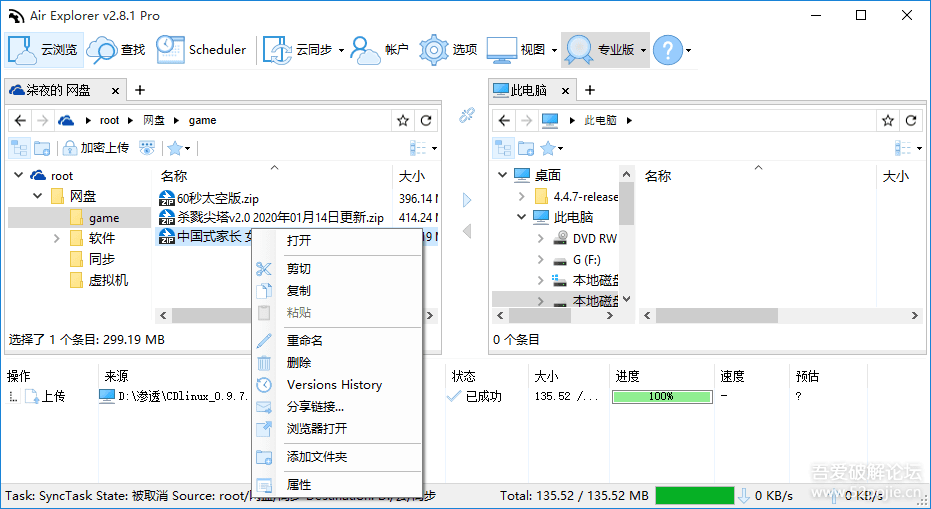Screen dimensions: 931x509
Task: Open the 查找 search tool
Action: 116,50
